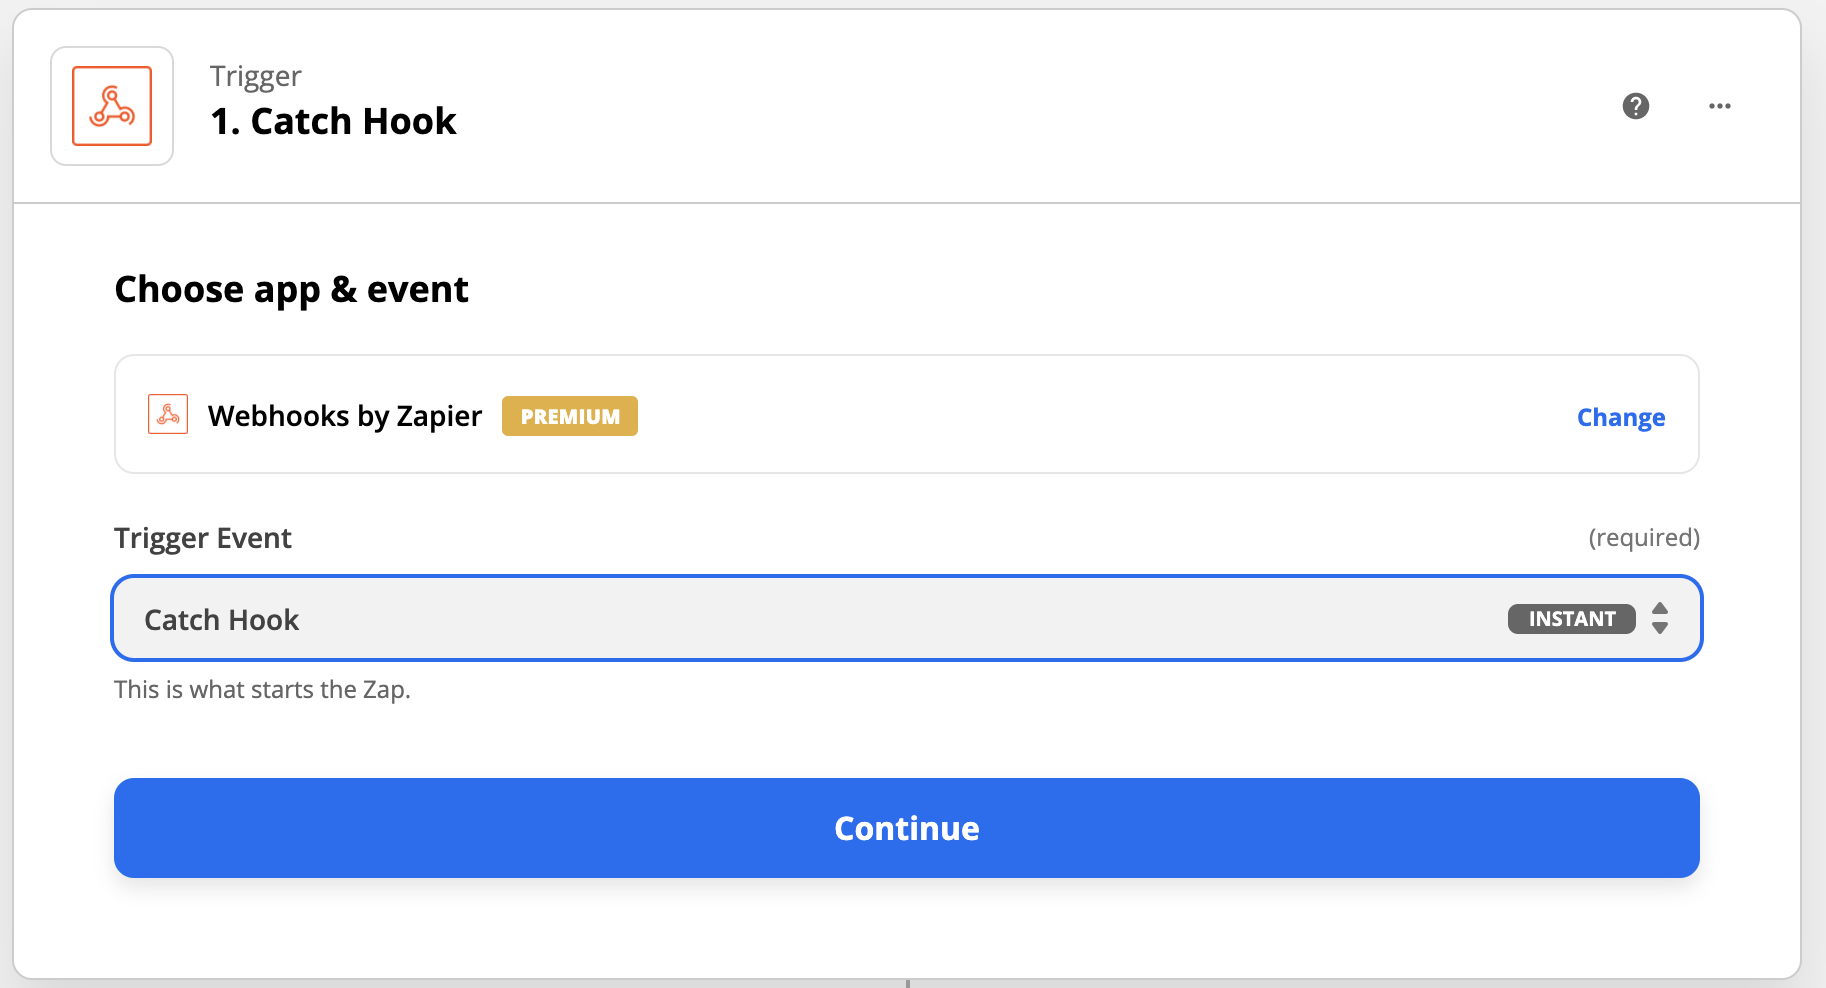Click the INSTANT badge in Trigger Event field
The image size is (1826, 988).
click(1571, 619)
